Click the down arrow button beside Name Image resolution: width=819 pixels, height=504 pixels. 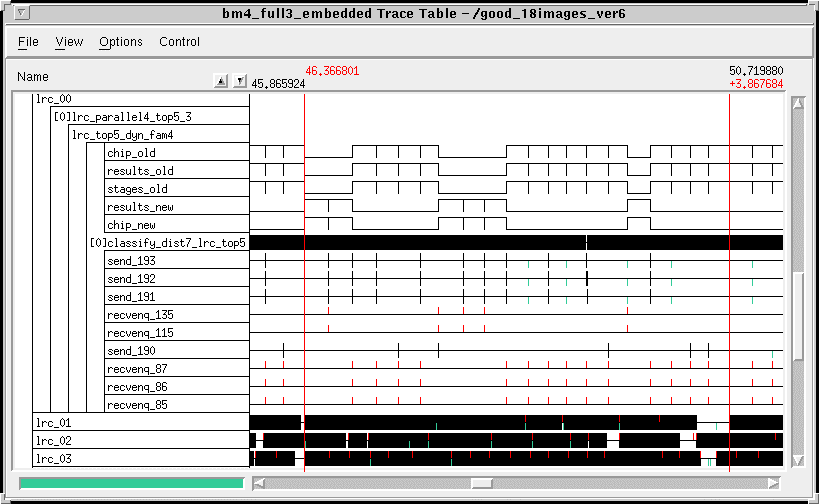[239, 81]
